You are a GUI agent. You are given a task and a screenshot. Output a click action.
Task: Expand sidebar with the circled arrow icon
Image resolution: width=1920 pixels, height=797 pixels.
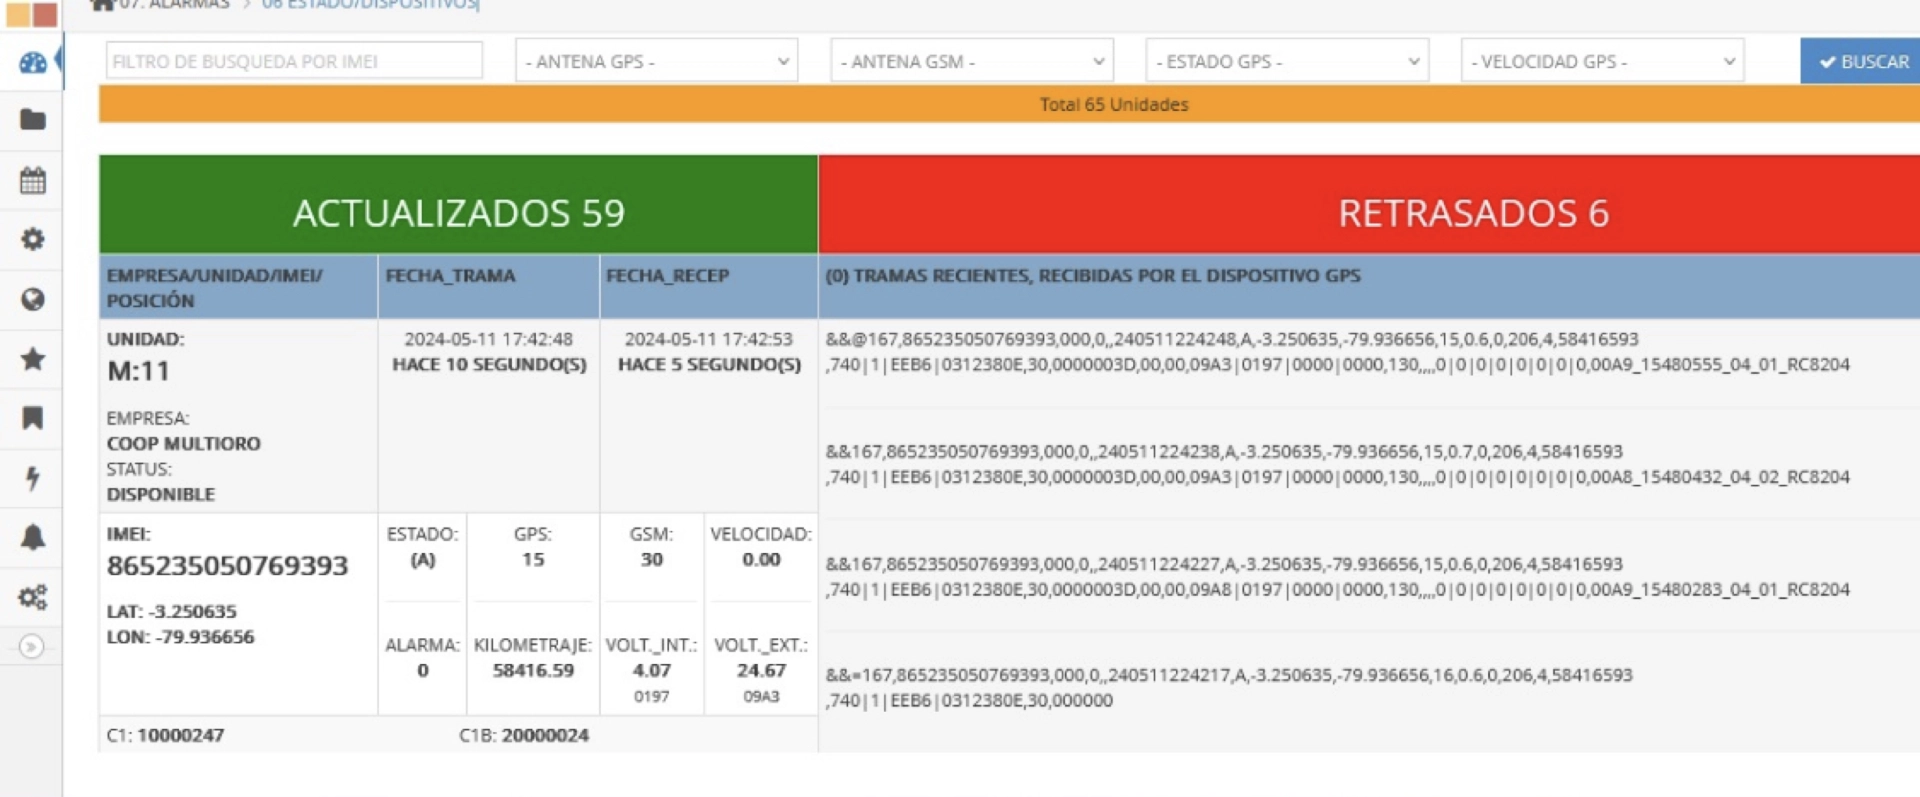coord(32,647)
